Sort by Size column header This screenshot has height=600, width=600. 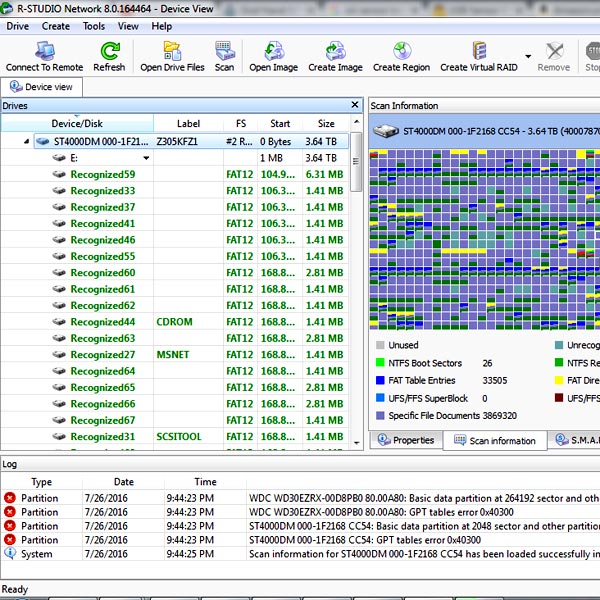coord(326,124)
